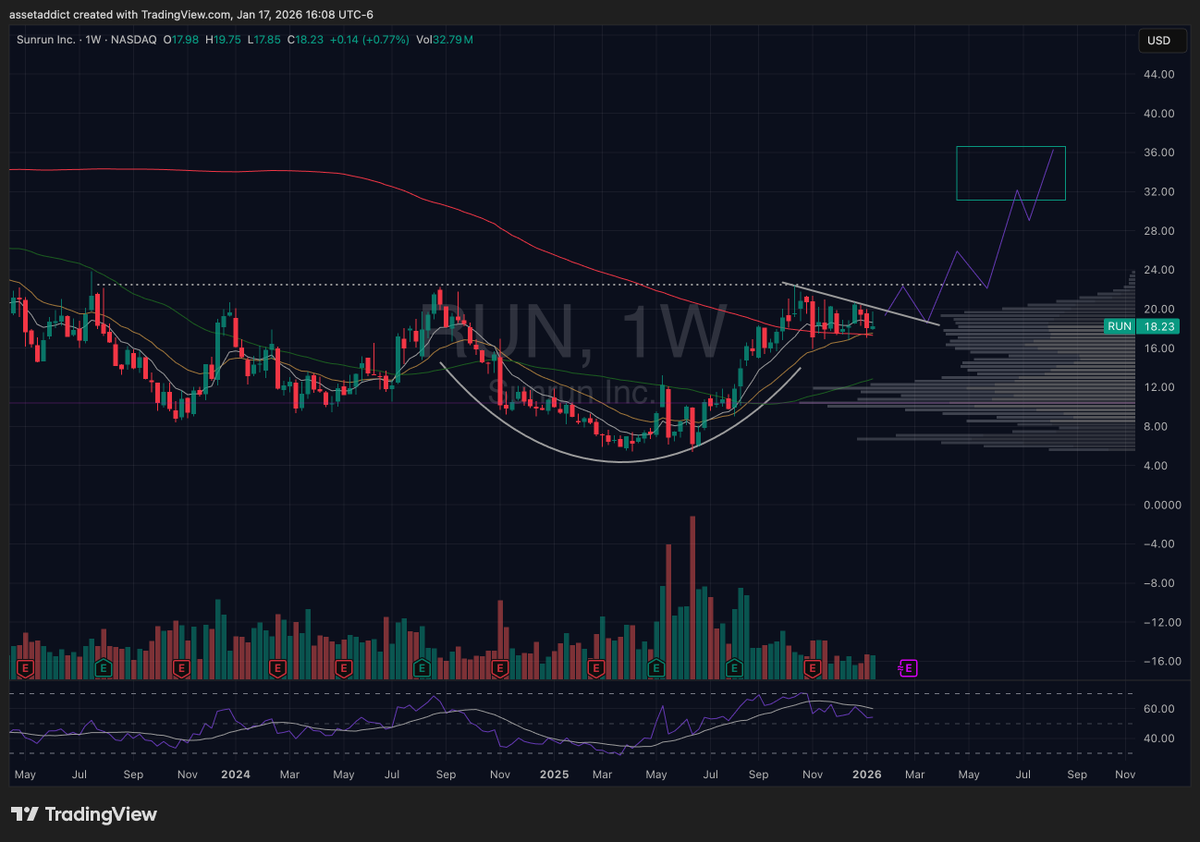Screen dimensions: 1200x842
Task: Click the earnings E marker below the 2024 label
Action: 276,668
